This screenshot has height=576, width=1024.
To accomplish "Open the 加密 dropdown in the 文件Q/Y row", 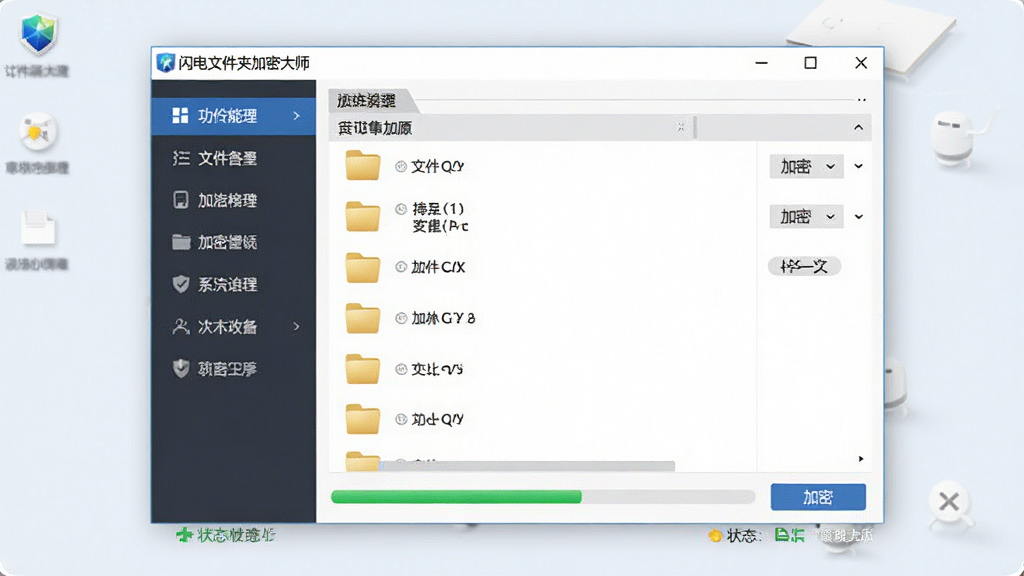I will [807, 167].
